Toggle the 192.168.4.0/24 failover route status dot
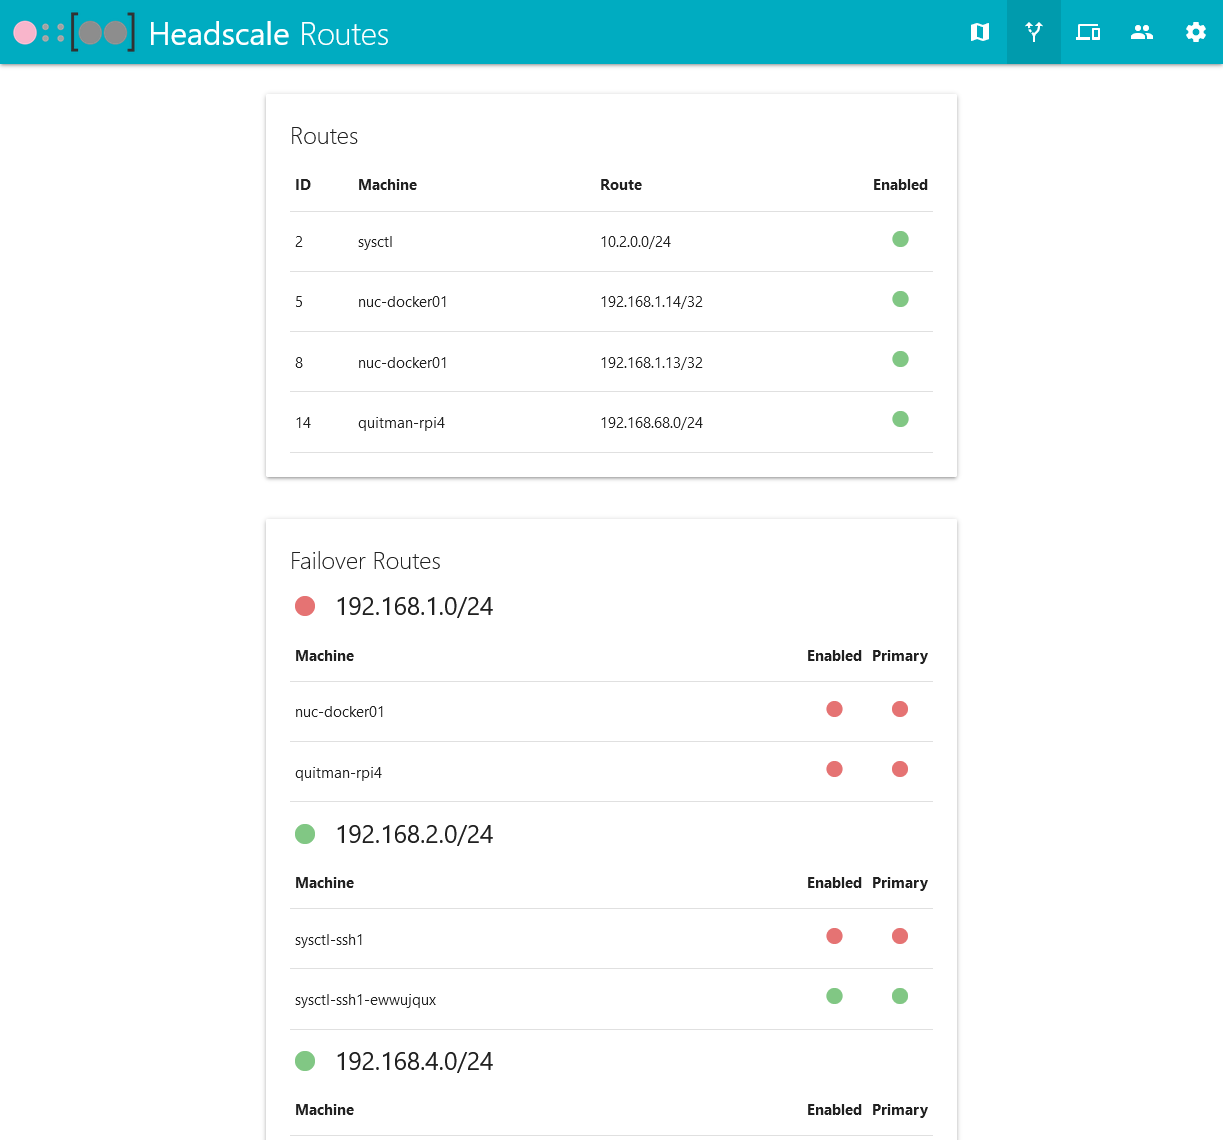The width and height of the screenshot is (1223, 1140). click(x=305, y=1061)
